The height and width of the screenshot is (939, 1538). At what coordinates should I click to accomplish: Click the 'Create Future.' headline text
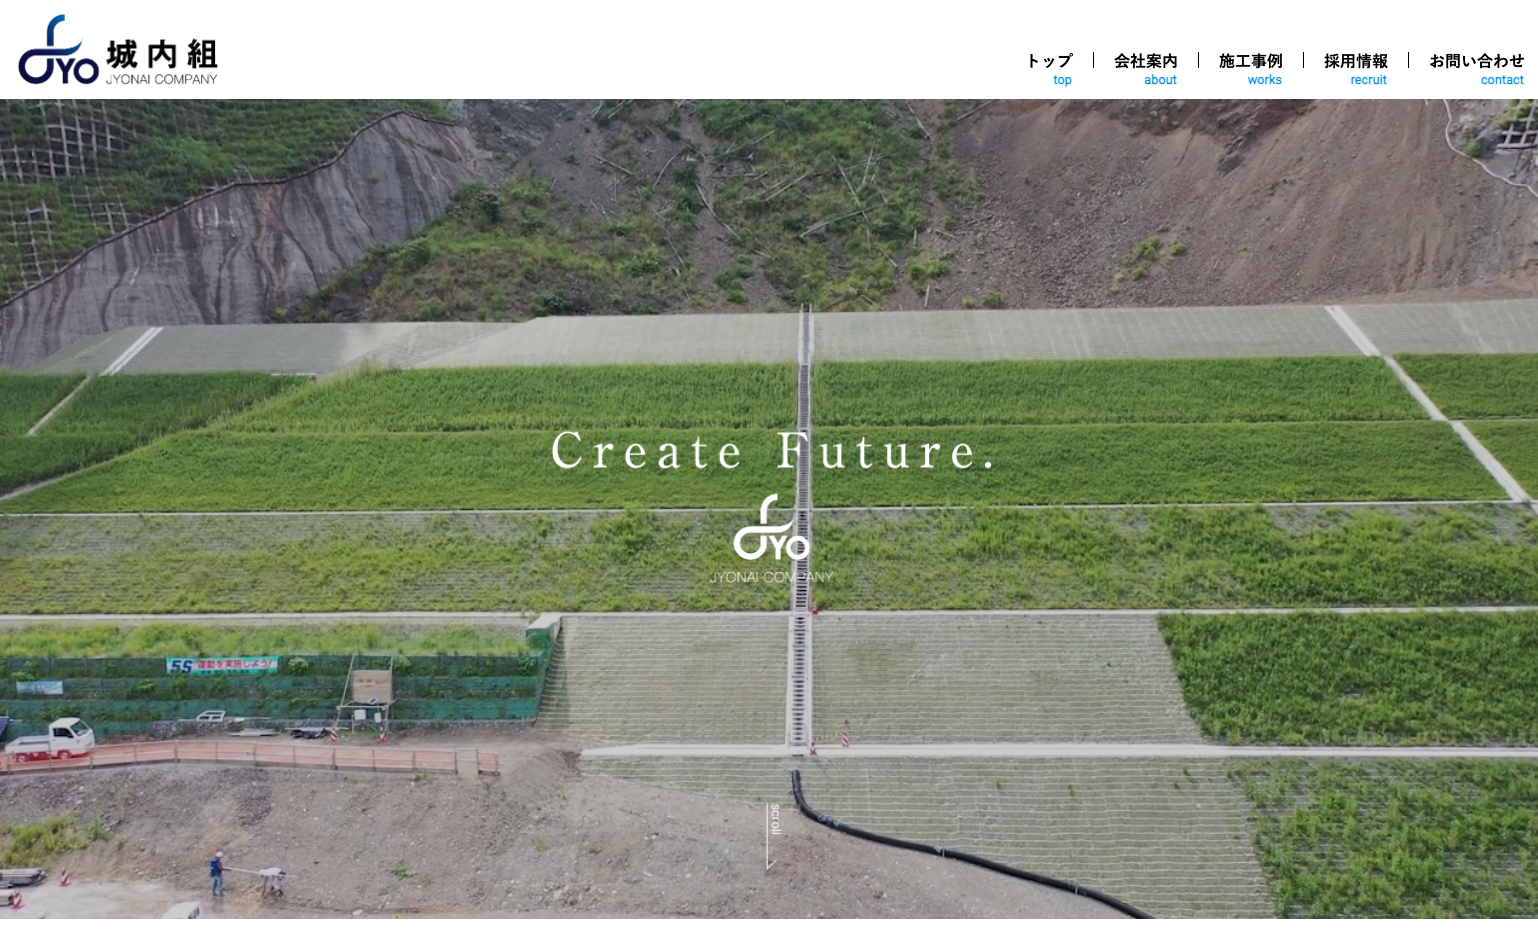coord(773,451)
